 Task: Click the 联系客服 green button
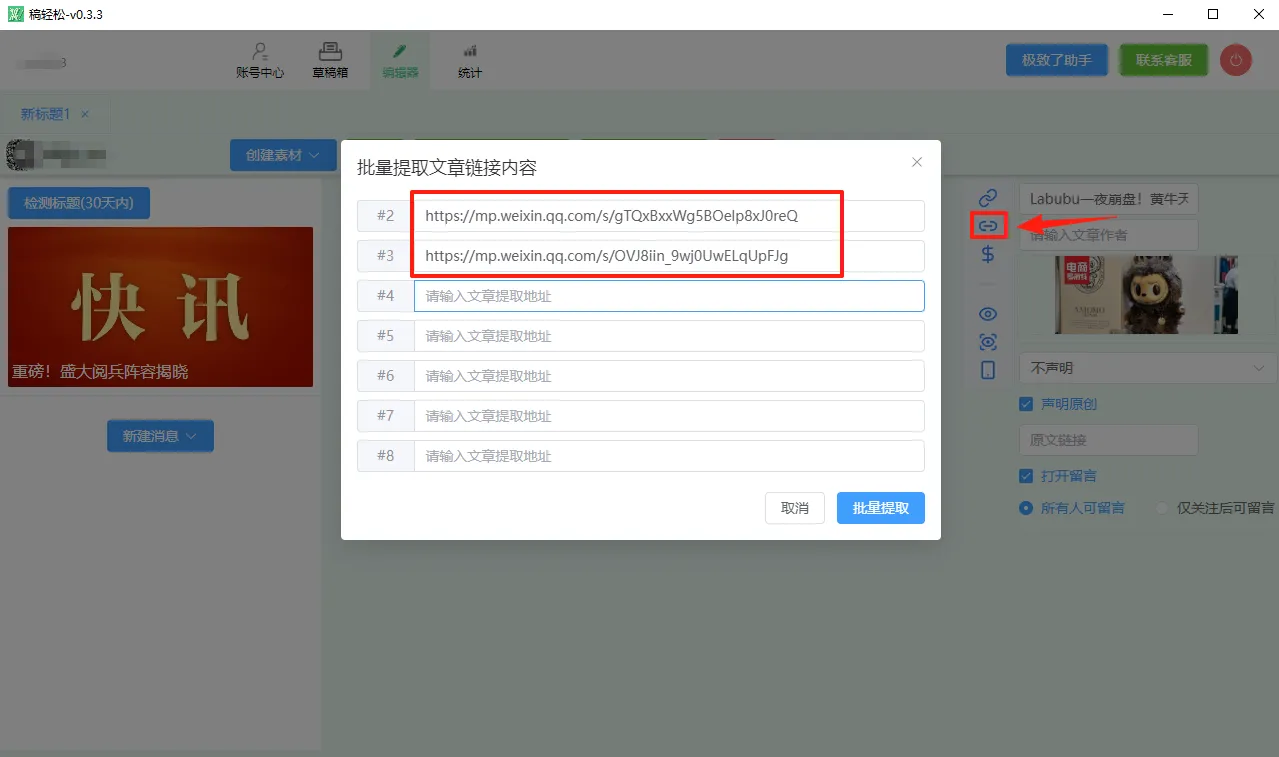coord(1163,60)
